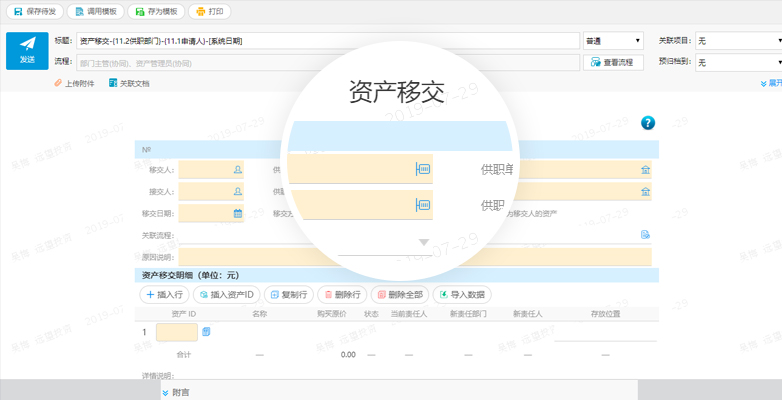Click 查看流程 to view the workflow
Image resolution: width=782 pixels, height=400 pixels.
tap(613, 62)
